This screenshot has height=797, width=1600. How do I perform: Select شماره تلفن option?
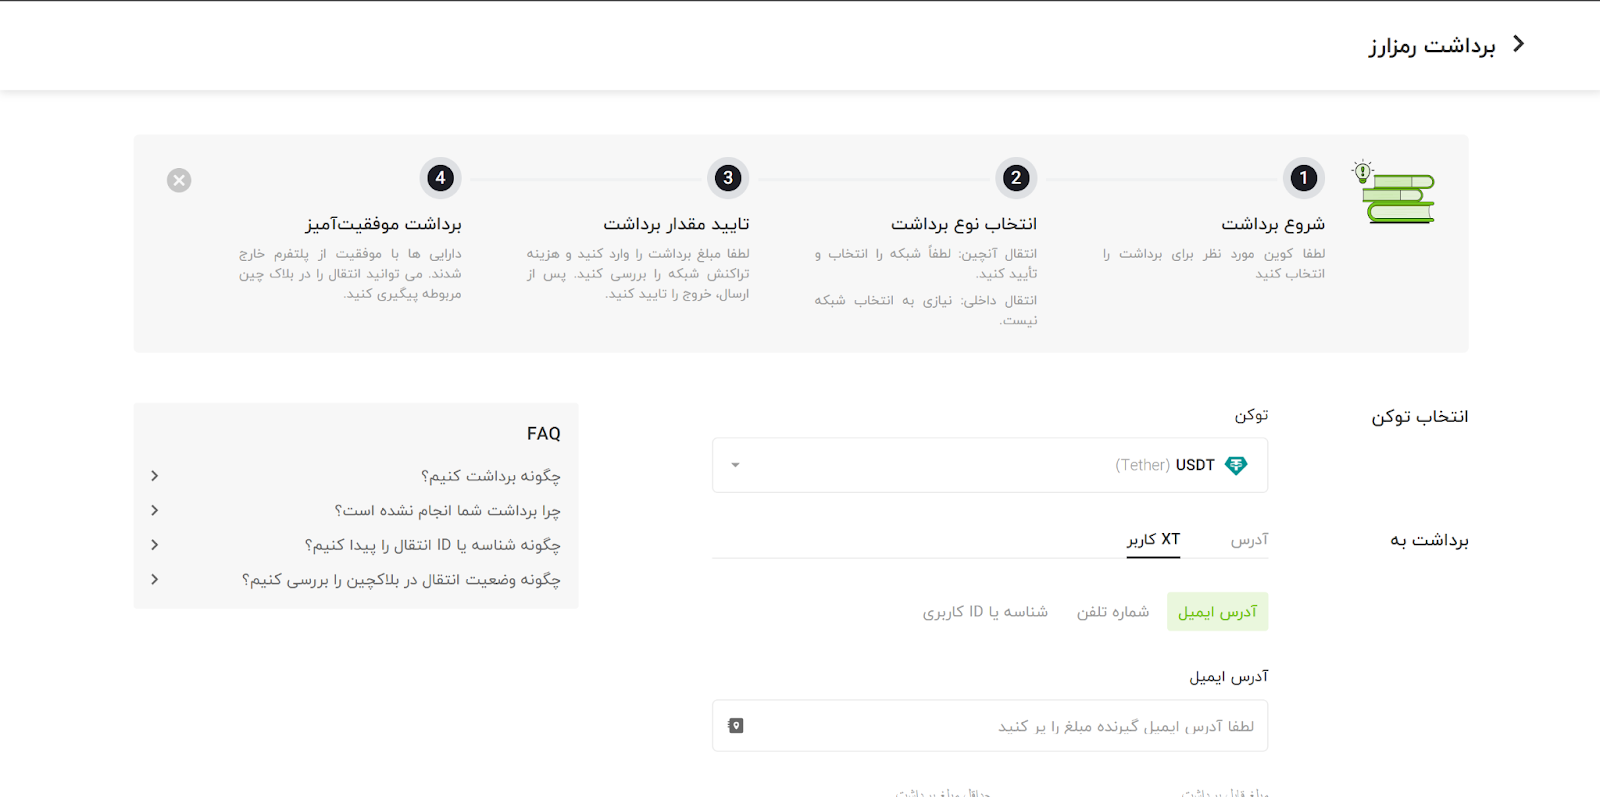1112,612
